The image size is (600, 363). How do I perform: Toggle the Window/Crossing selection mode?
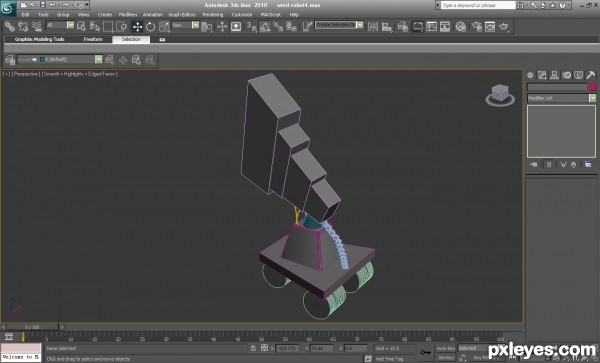[x=121, y=26]
